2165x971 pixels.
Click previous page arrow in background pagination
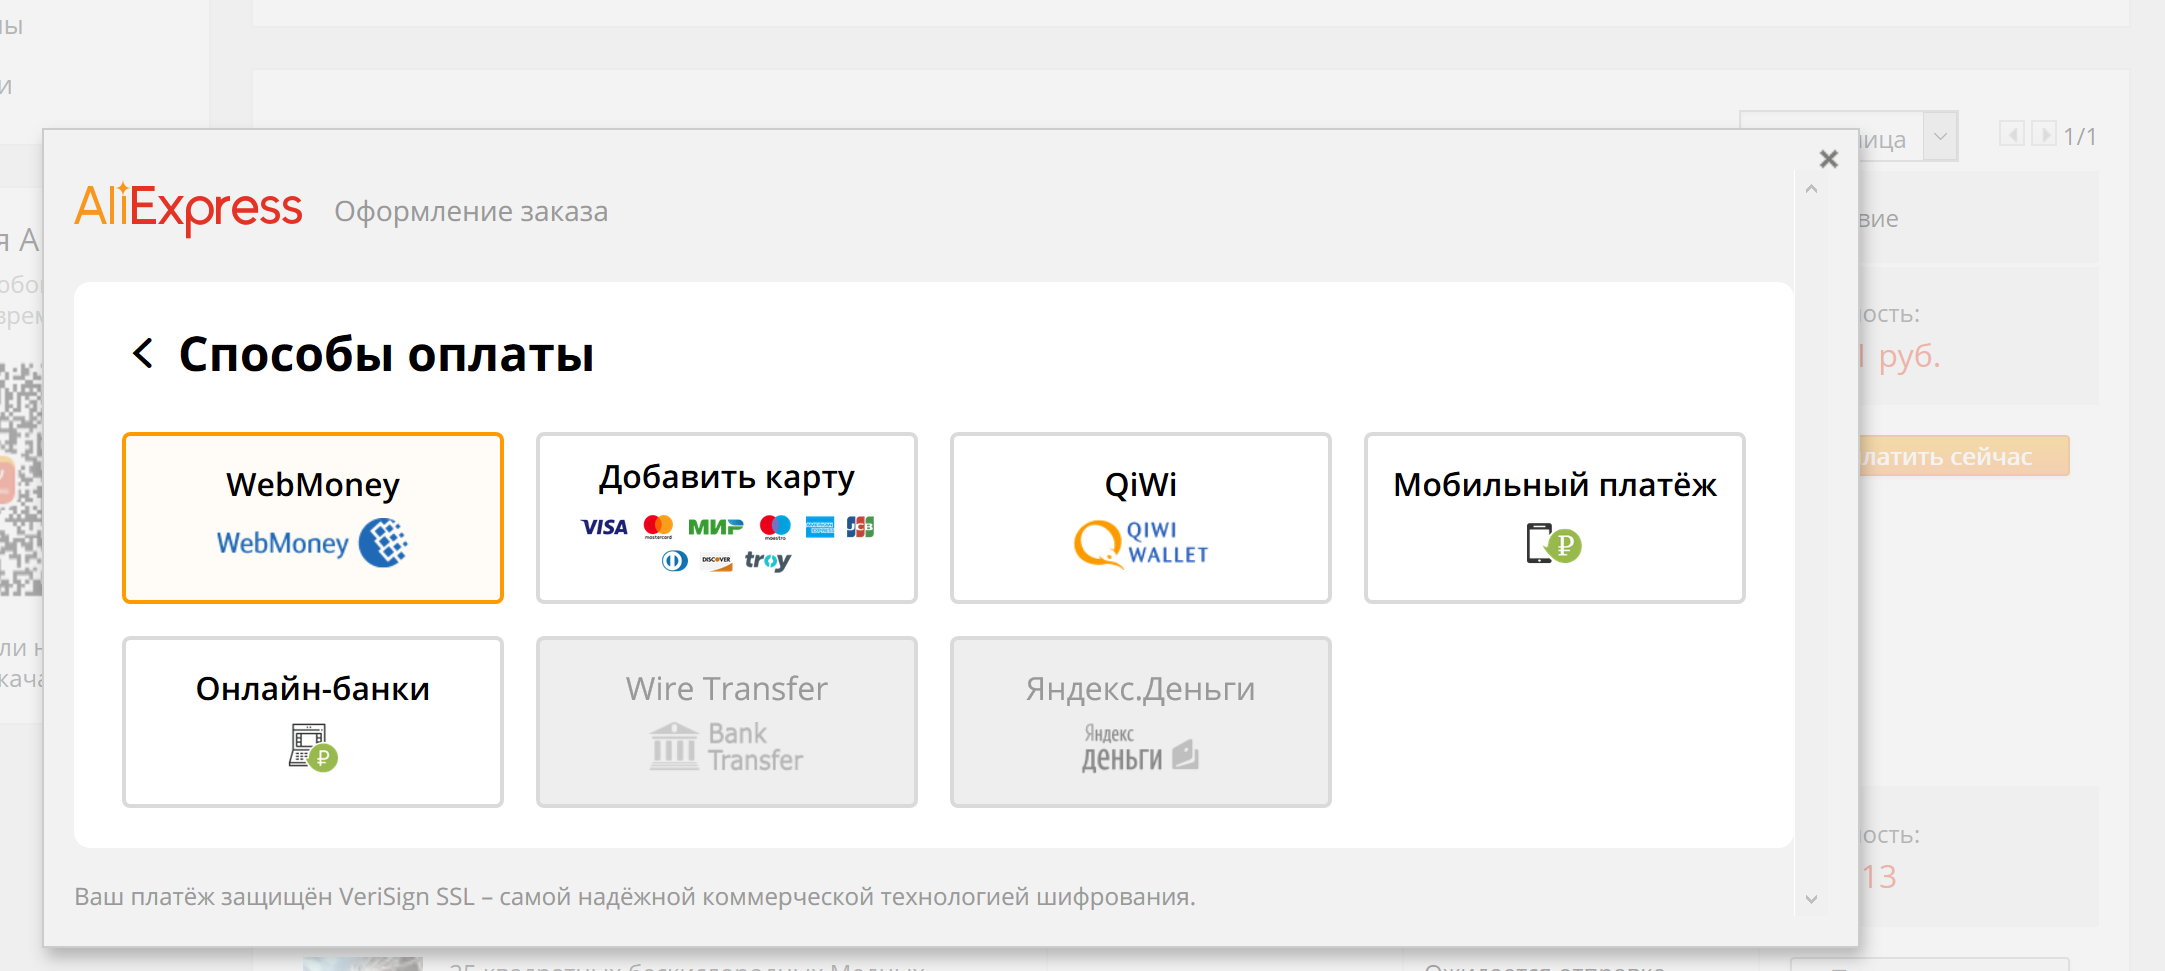2012,134
